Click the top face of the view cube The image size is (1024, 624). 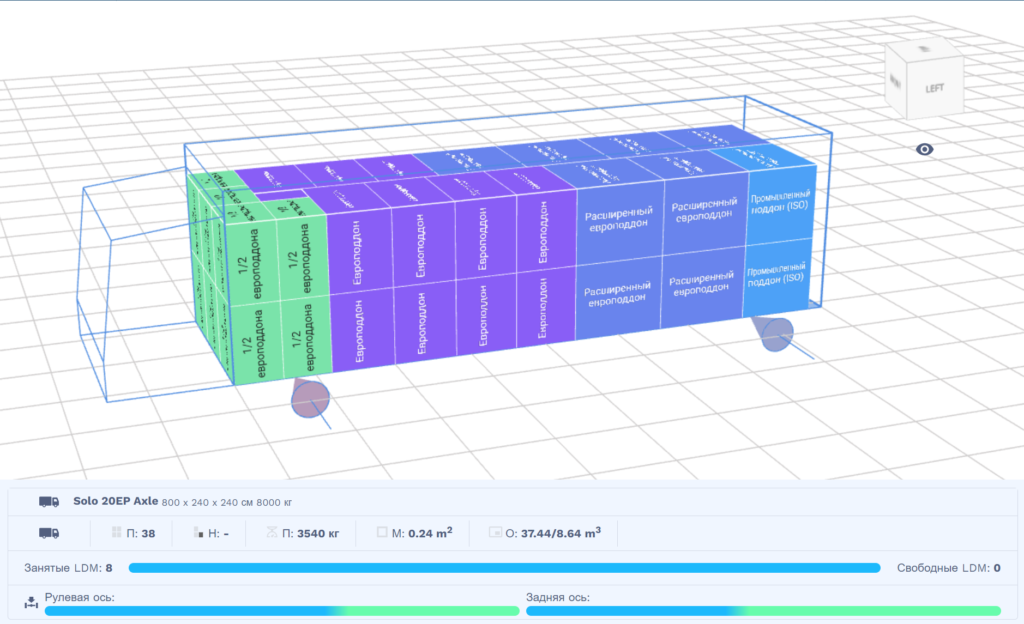[x=926, y=49]
